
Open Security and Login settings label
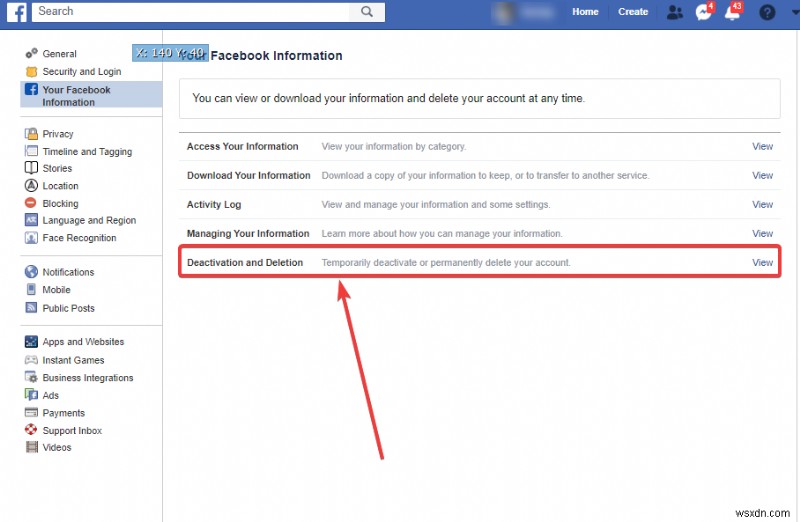[82, 71]
